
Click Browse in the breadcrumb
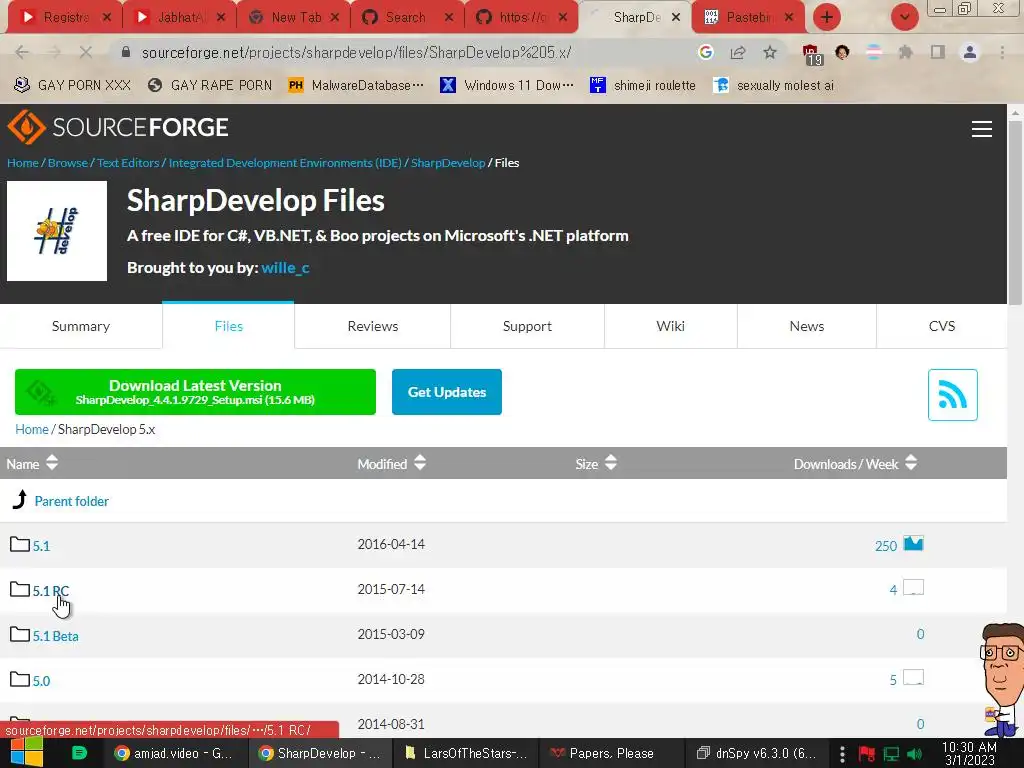[67, 163]
